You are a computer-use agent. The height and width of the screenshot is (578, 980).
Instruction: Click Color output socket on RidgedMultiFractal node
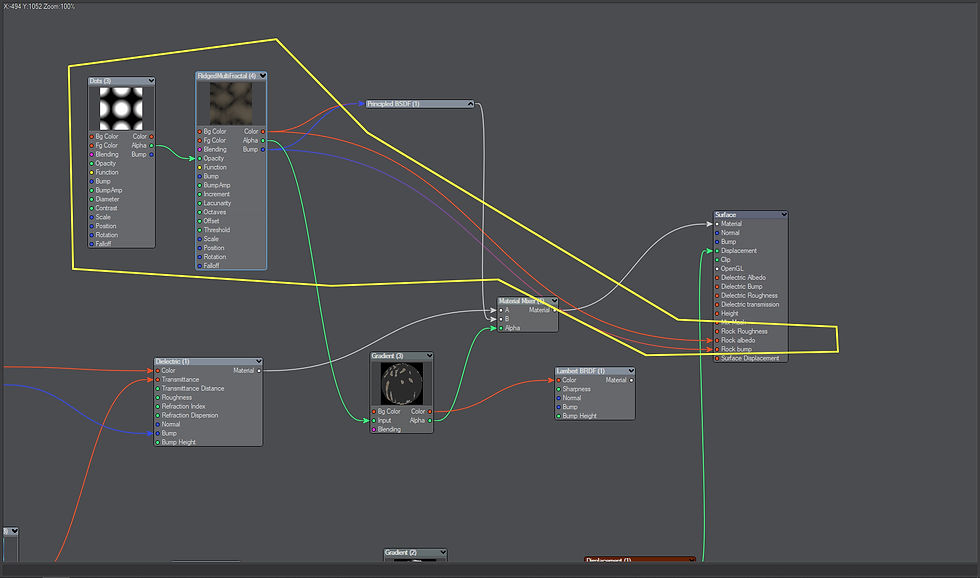pyautogui.click(x=262, y=131)
